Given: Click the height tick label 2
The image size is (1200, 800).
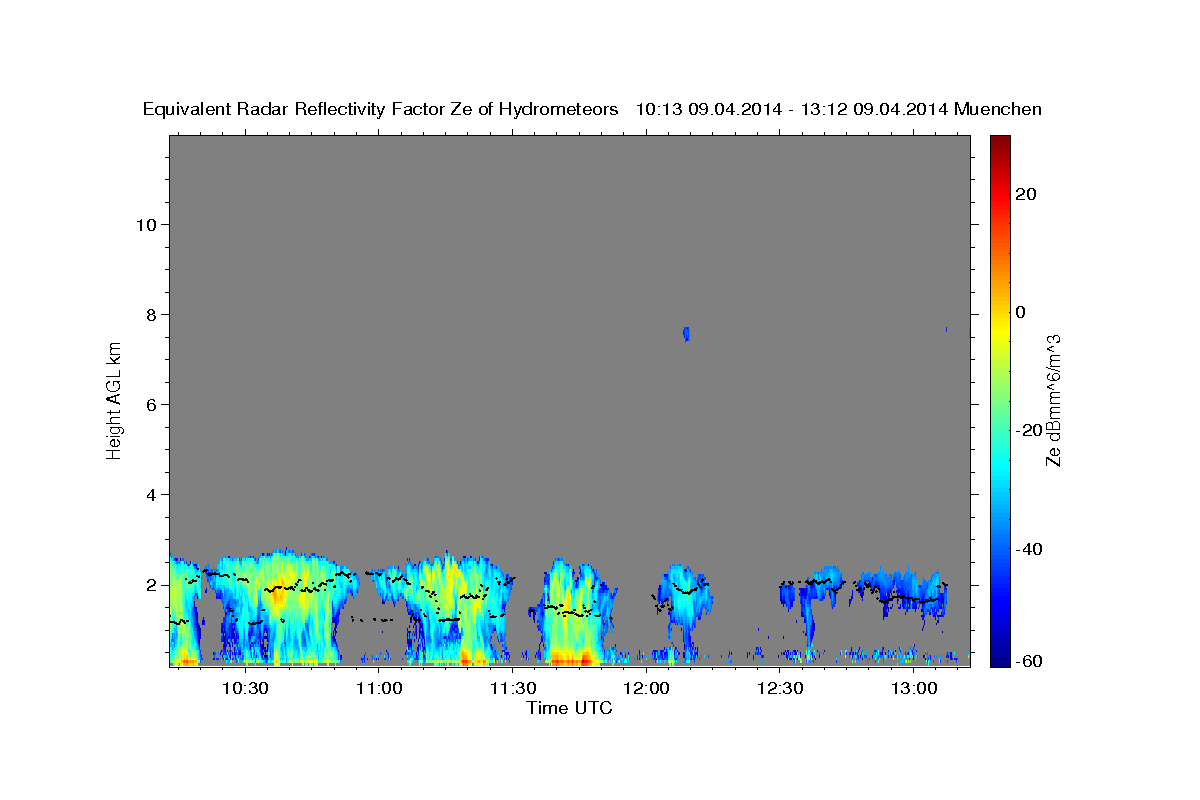Looking at the screenshot, I should (x=151, y=584).
